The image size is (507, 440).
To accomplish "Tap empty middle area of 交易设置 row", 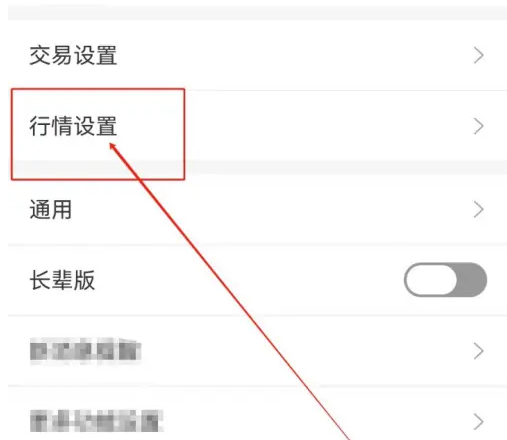I will 293,55.
